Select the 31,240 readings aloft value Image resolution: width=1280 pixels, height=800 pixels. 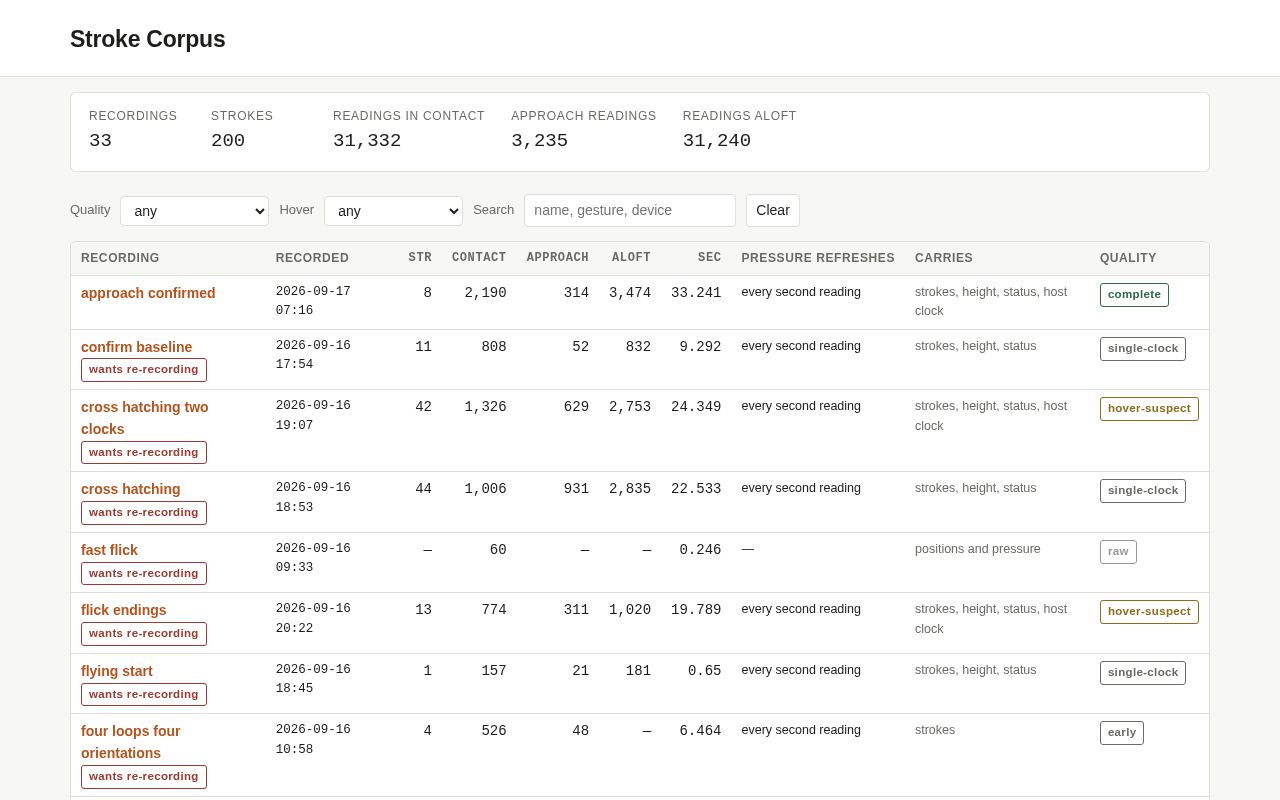pyautogui.click(x=717, y=141)
